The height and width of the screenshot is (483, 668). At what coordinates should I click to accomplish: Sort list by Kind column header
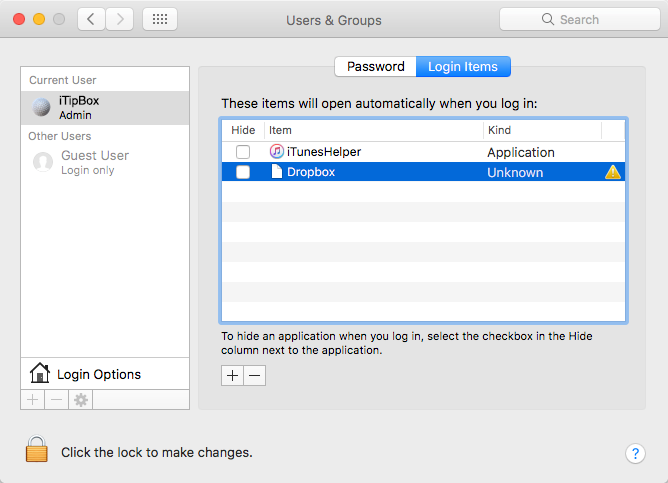tap(541, 131)
